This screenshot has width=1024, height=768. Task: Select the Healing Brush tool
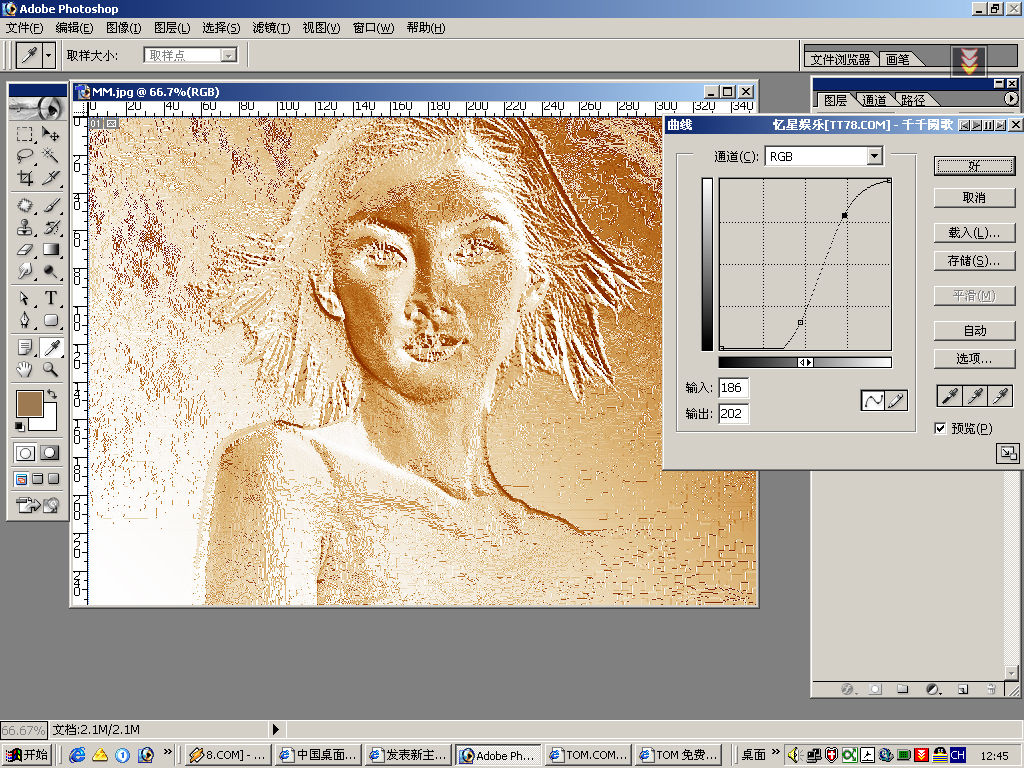tap(25, 206)
